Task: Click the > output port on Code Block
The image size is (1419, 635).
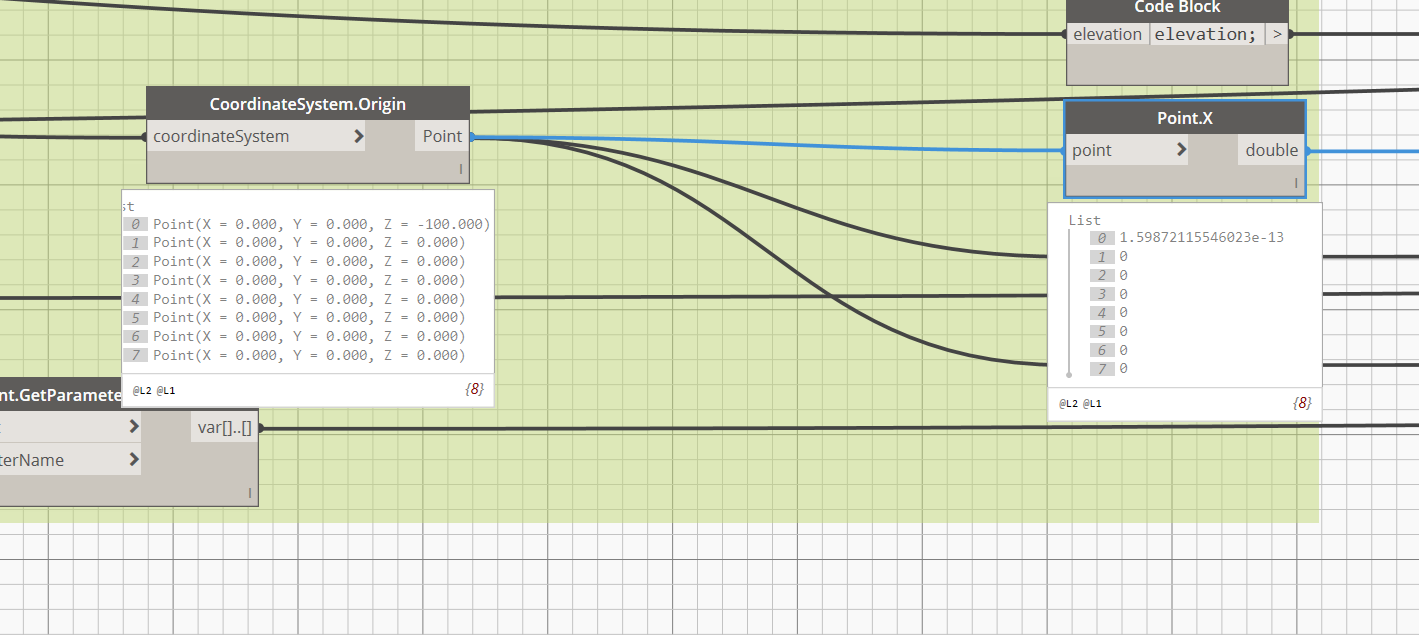Action: click(1277, 34)
